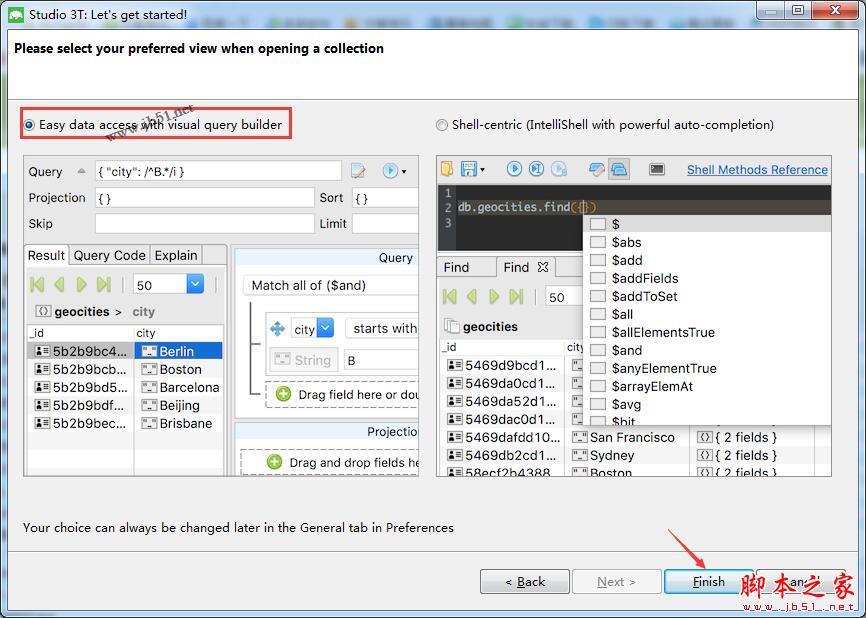Click green plus next to Drag field here
The height and width of the screenshot is (618, 866).
click(x=283, y=394)
